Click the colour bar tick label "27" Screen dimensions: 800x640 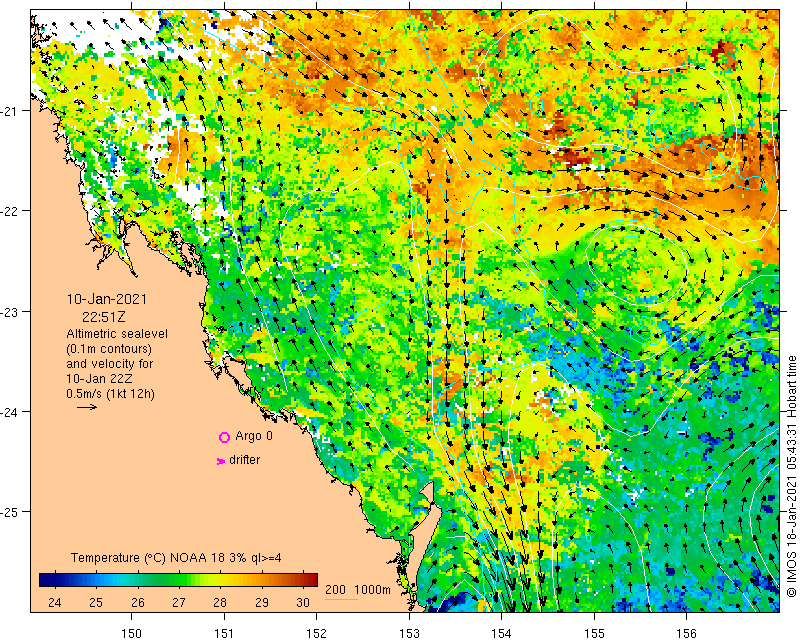[179, 603]
